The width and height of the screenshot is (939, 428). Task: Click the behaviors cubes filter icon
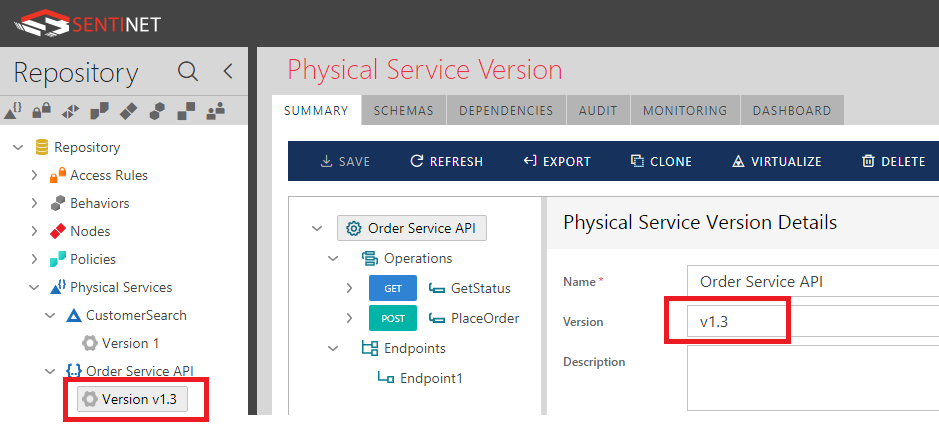click(x=157, y=111)
